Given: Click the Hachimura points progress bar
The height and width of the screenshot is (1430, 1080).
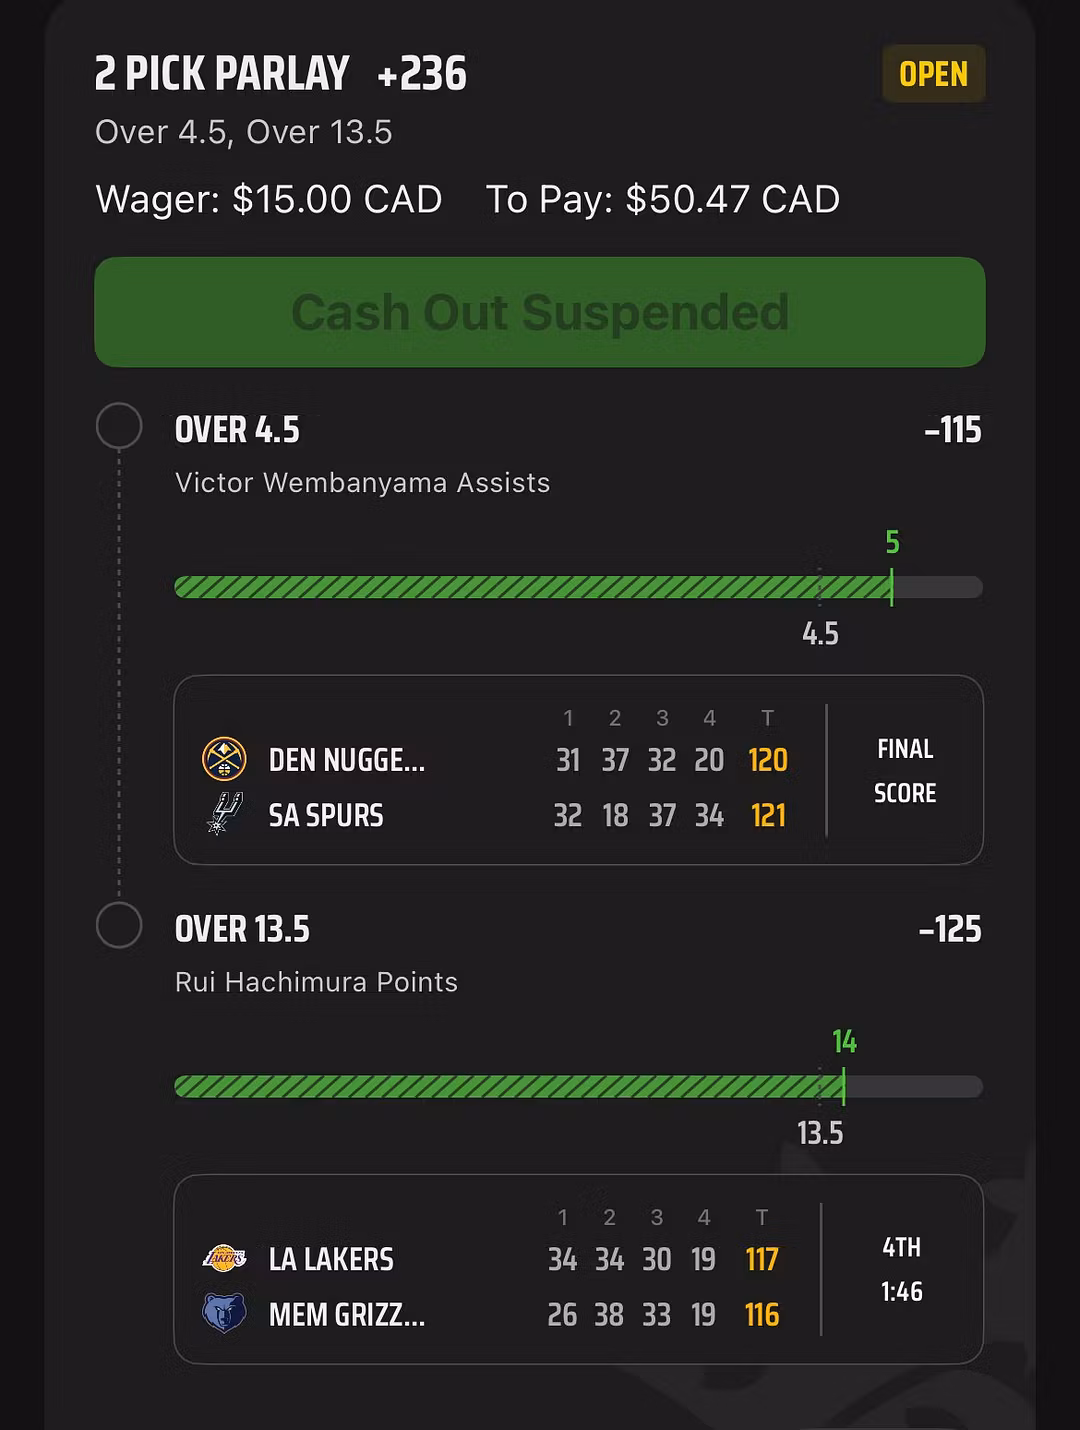Looking at the screenshot, I should coord(578,1086).
